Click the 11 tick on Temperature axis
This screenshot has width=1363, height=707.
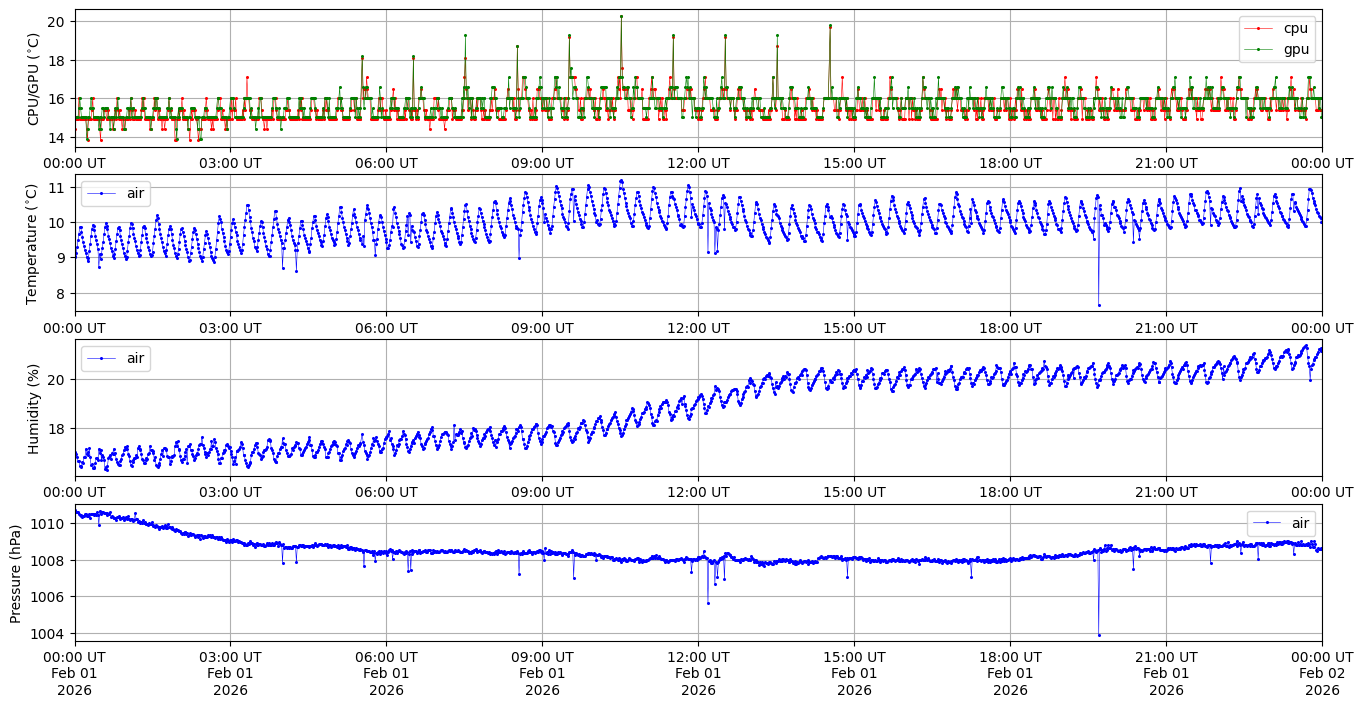(x=57, y=188)
